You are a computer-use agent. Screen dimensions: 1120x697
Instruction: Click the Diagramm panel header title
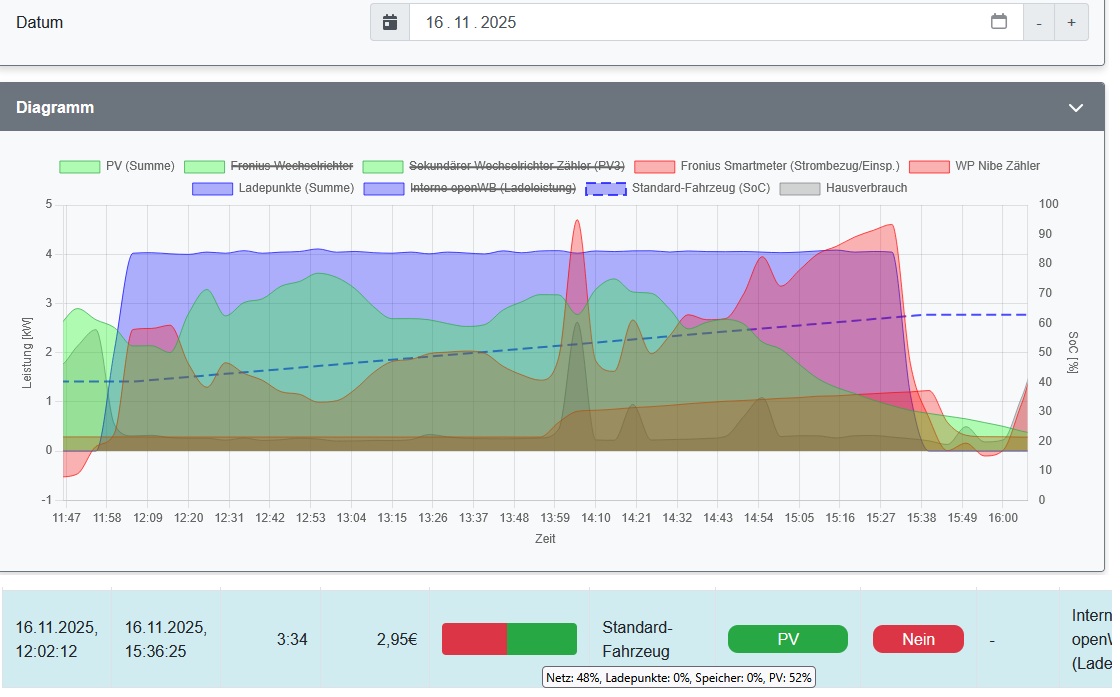pos(55,107)
